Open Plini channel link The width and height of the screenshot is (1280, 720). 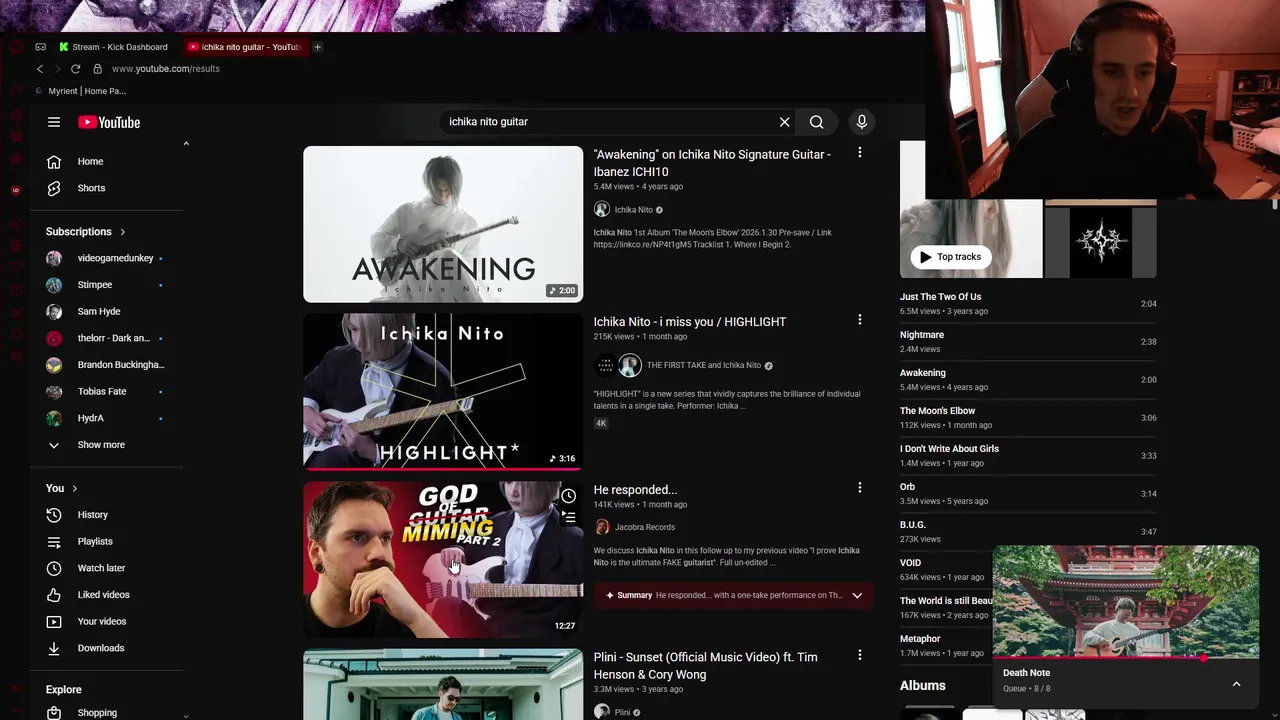pyautogui.click(x=622, y=712)
